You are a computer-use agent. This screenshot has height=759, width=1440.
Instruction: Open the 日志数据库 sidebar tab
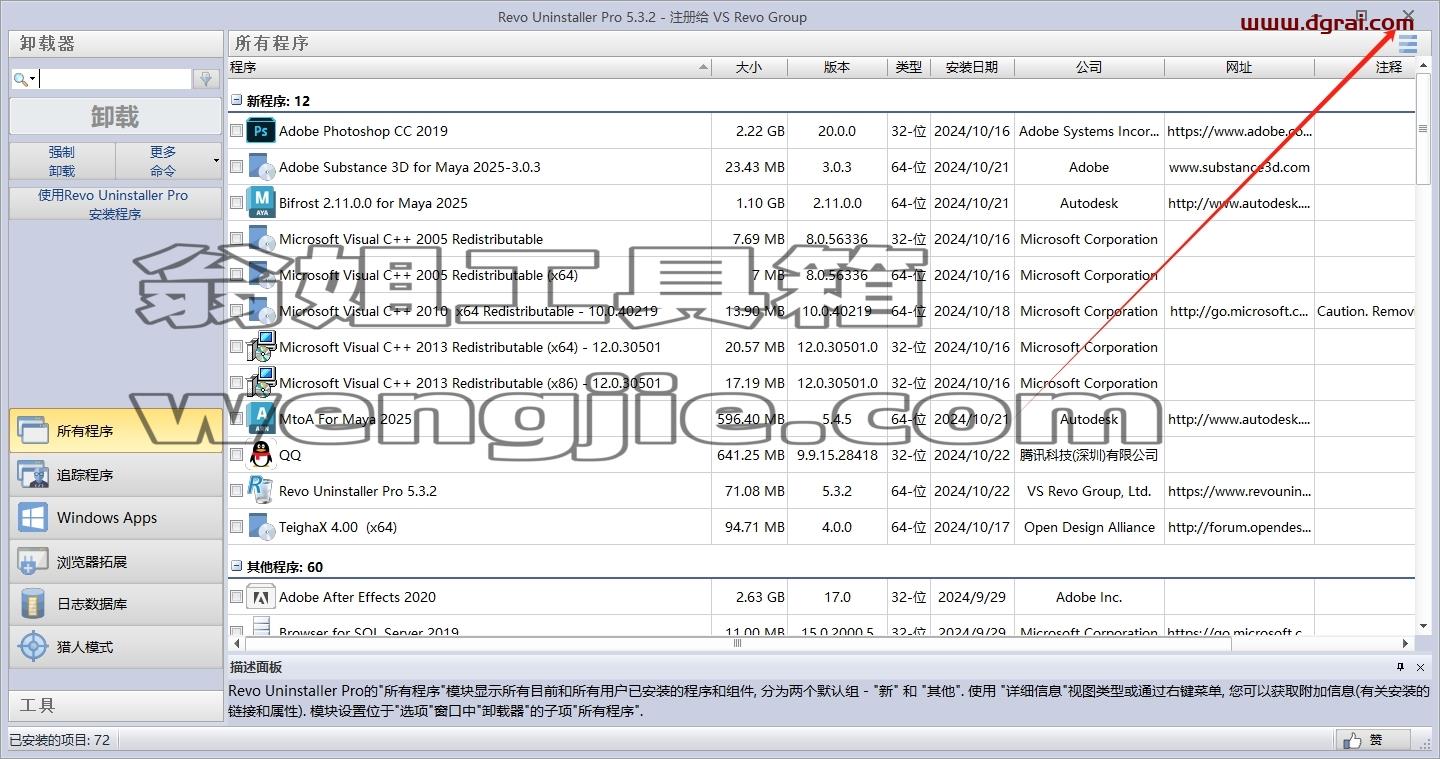click(116, 604)
